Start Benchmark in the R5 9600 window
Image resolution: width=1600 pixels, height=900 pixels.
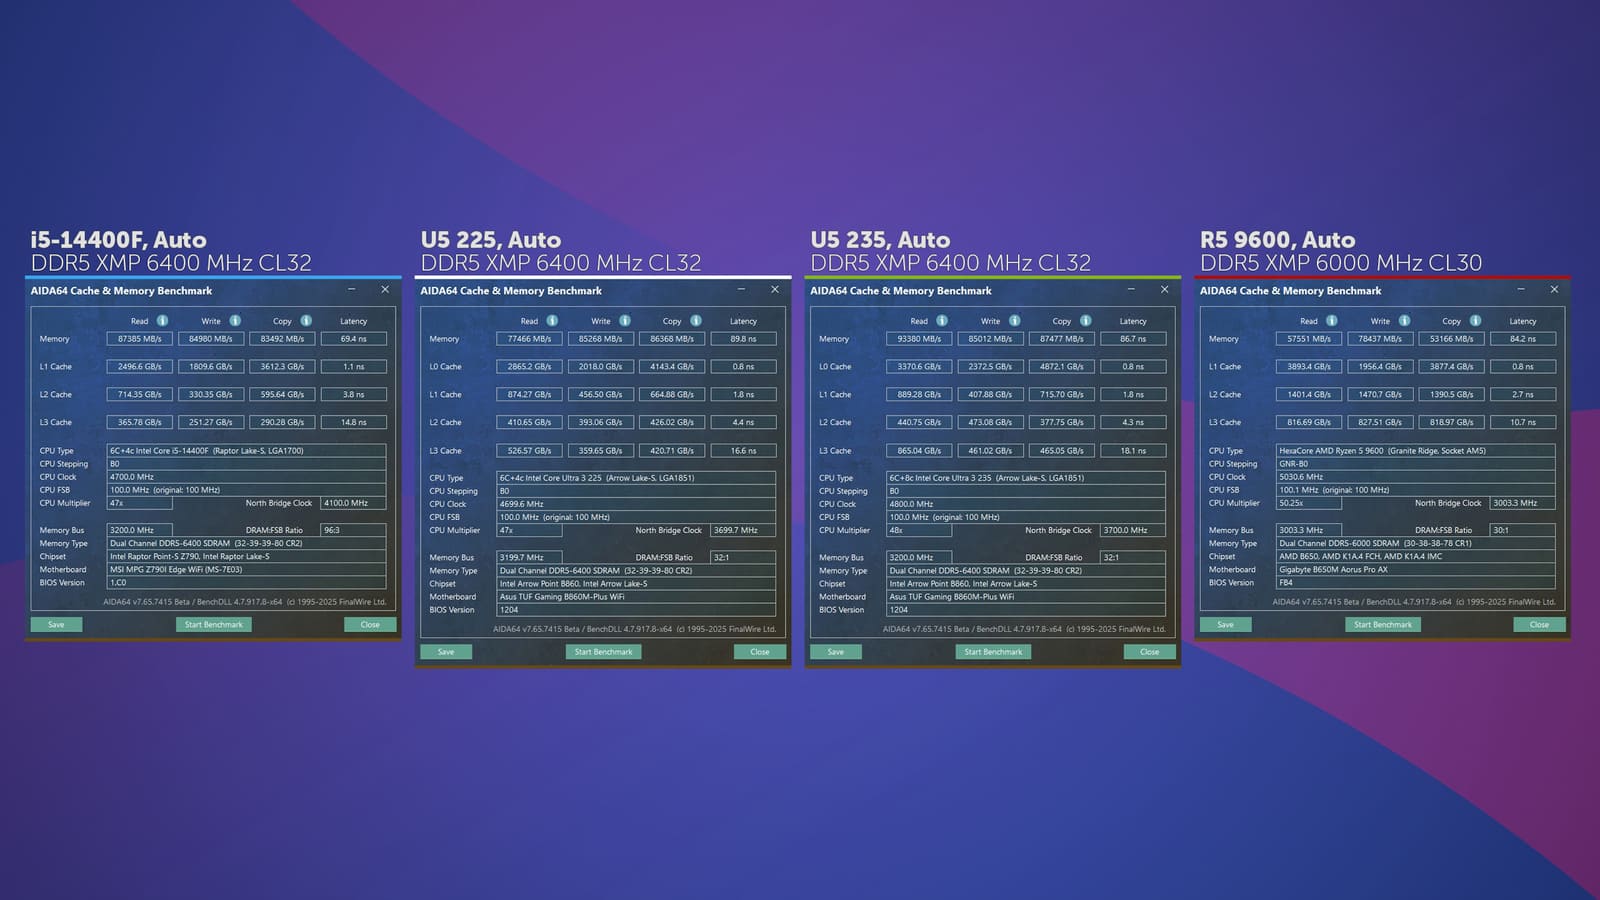(x=1383, y=624)
